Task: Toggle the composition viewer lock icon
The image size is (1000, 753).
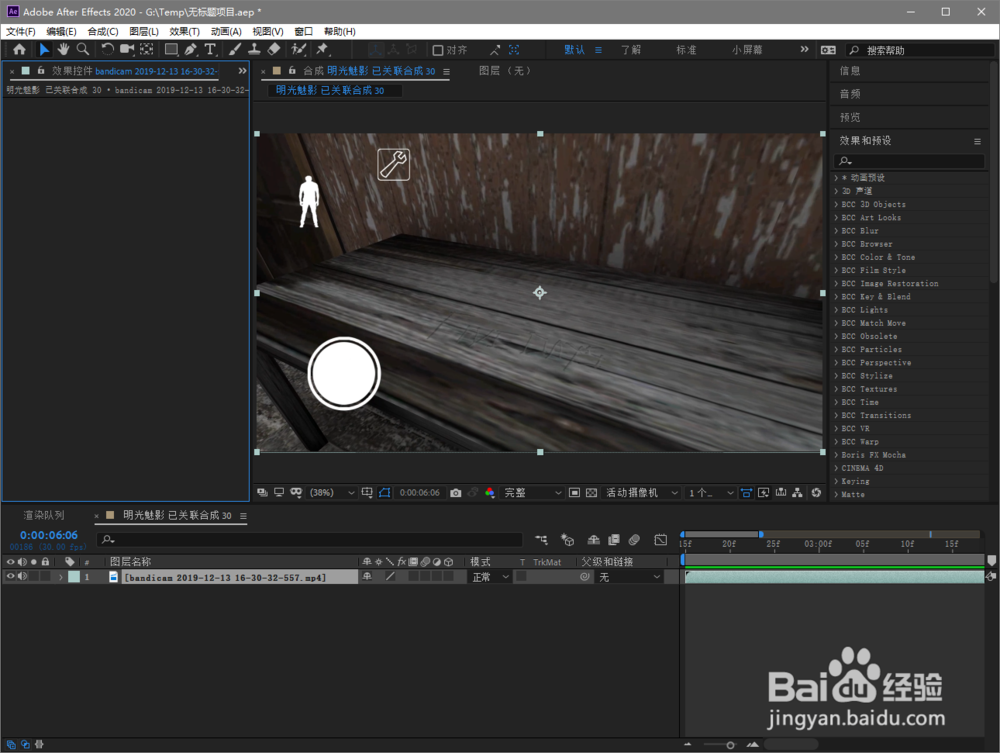Action: pos(292,71)
